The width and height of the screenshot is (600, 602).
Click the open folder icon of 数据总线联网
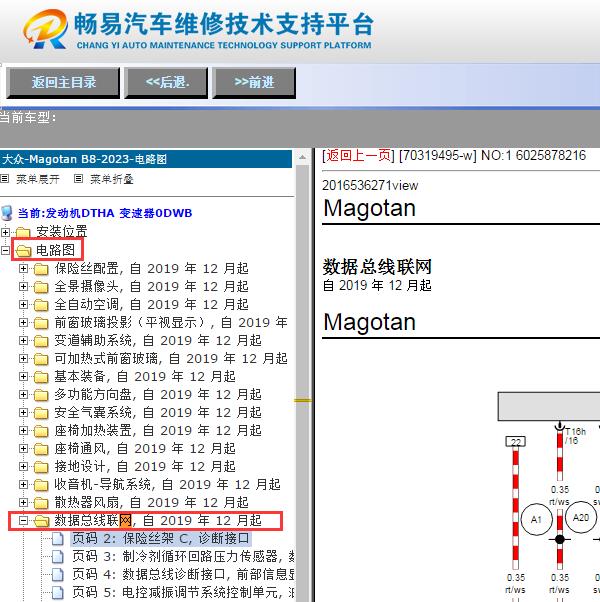tap(41, 521)
